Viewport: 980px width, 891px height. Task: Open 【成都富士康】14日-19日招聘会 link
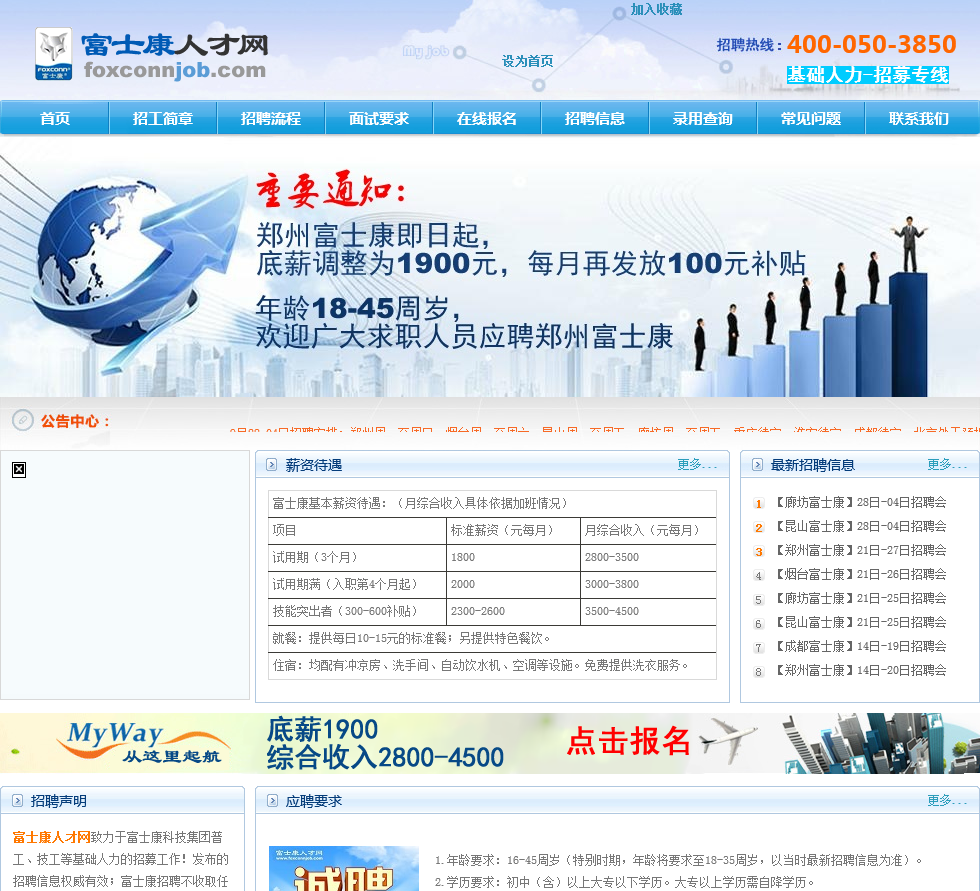(860, 646)
